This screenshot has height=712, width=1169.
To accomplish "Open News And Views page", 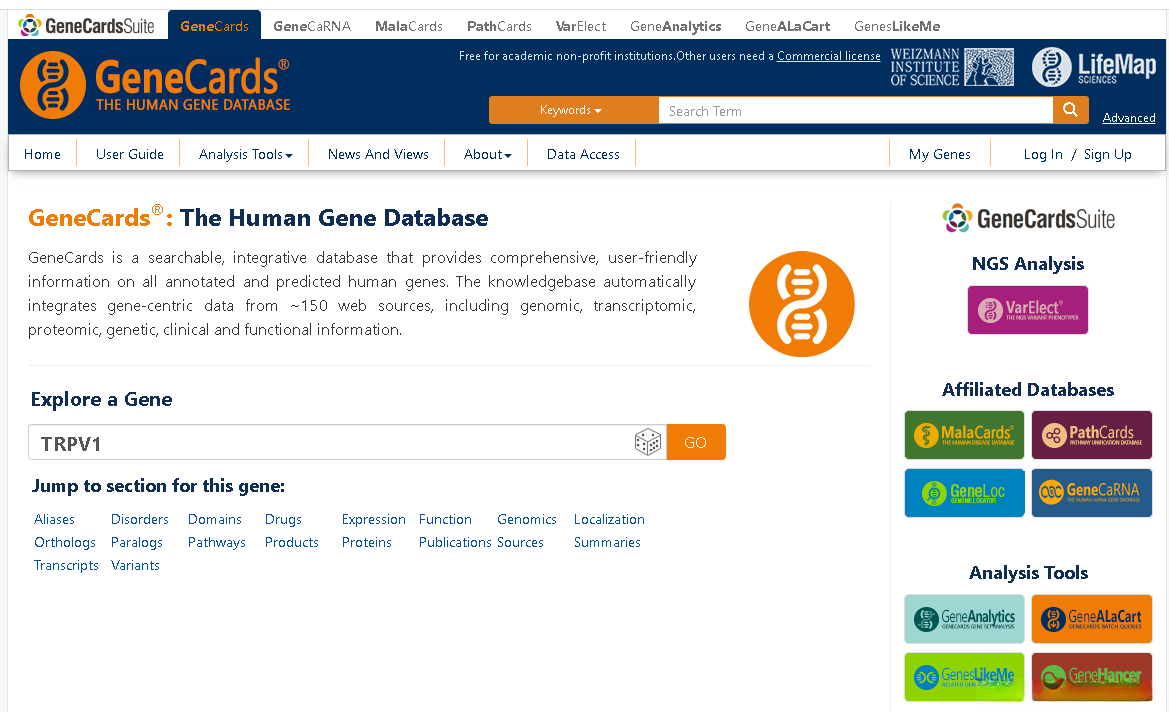I will click(x=378, y=154).
